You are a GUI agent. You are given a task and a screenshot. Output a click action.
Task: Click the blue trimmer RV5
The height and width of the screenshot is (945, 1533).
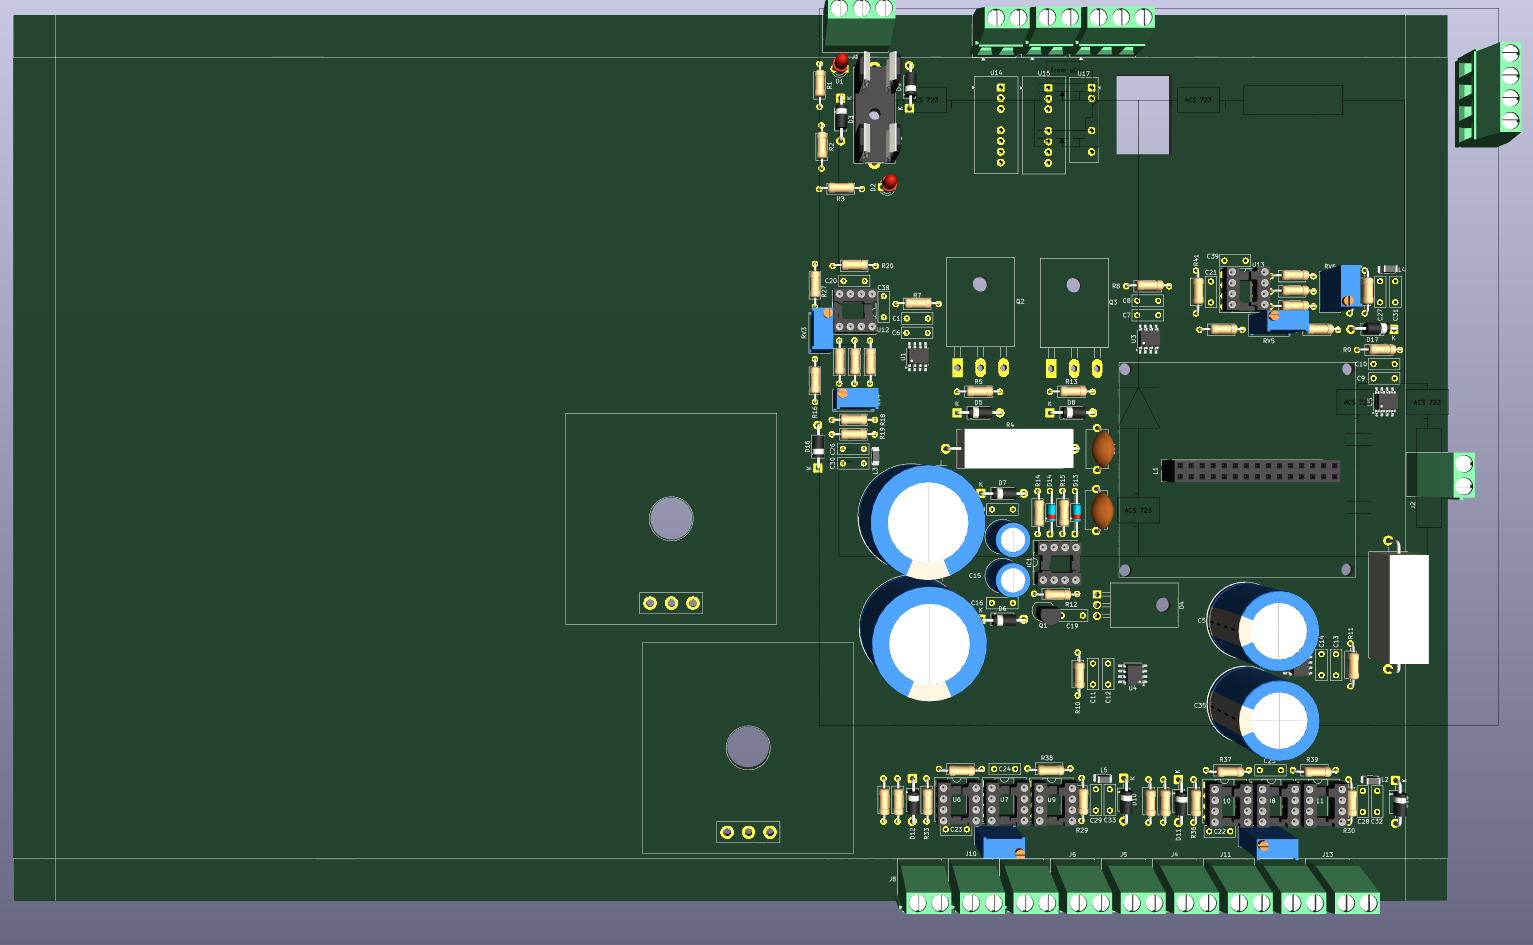tap(1278, 321)
